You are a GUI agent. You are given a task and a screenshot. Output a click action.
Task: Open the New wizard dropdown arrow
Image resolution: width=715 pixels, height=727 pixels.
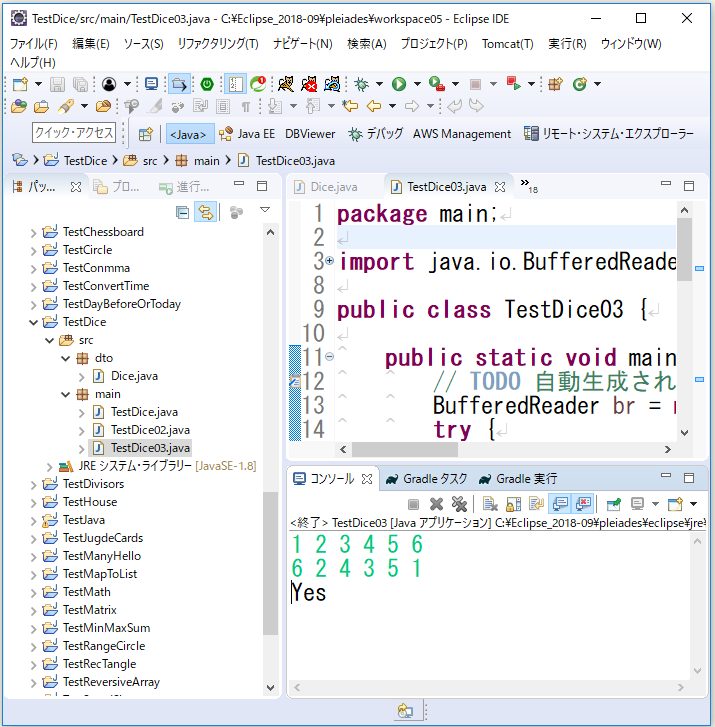click(x=38, y=84)
